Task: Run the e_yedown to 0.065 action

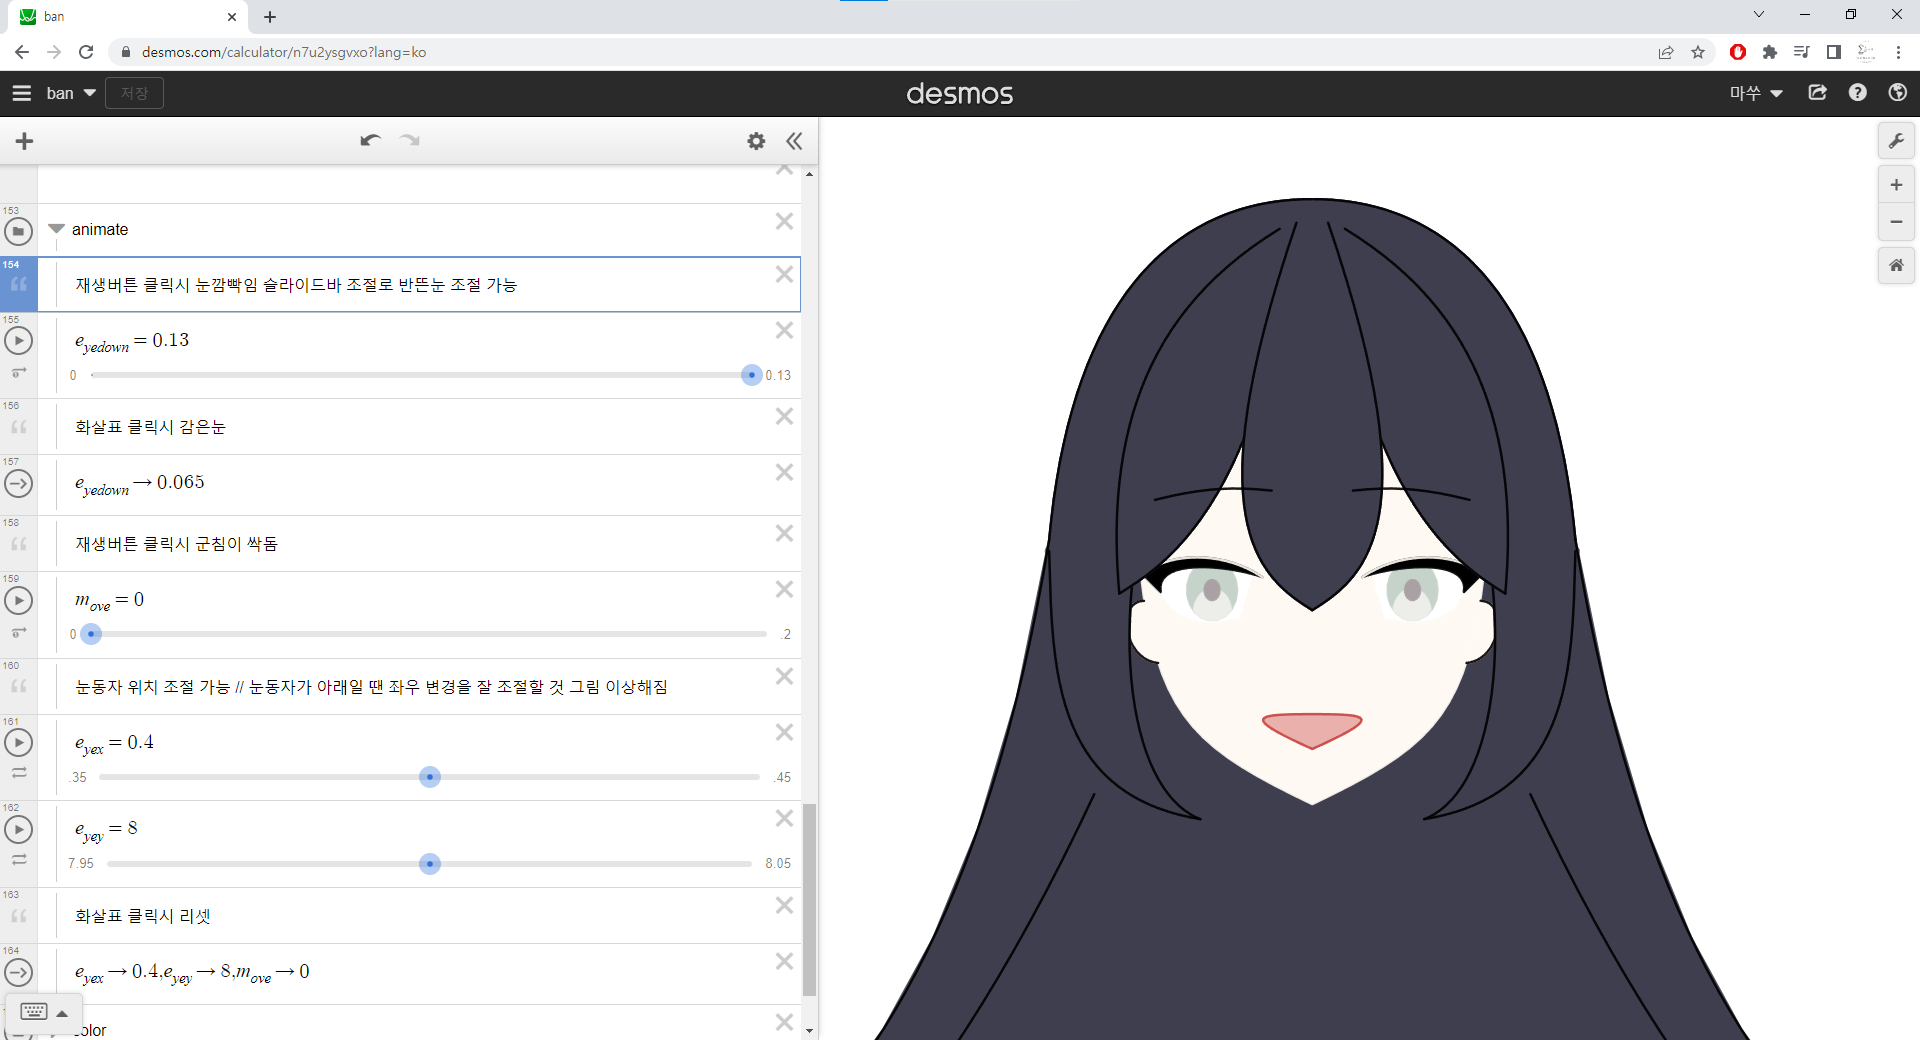Action: 18,484
